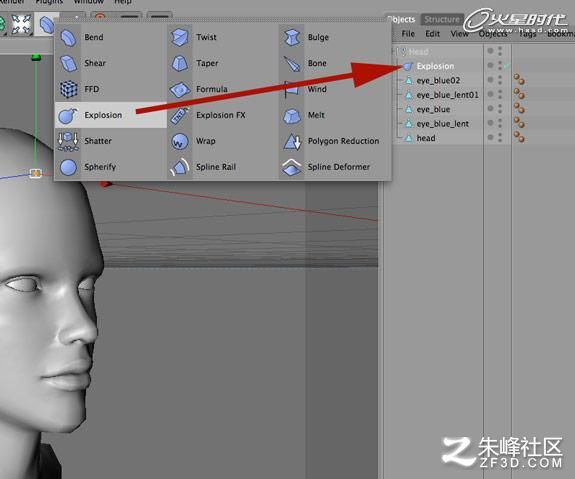Toggle visibility dots for Head parent object
The image size is (575, 479).
click(x=500, y=51)
